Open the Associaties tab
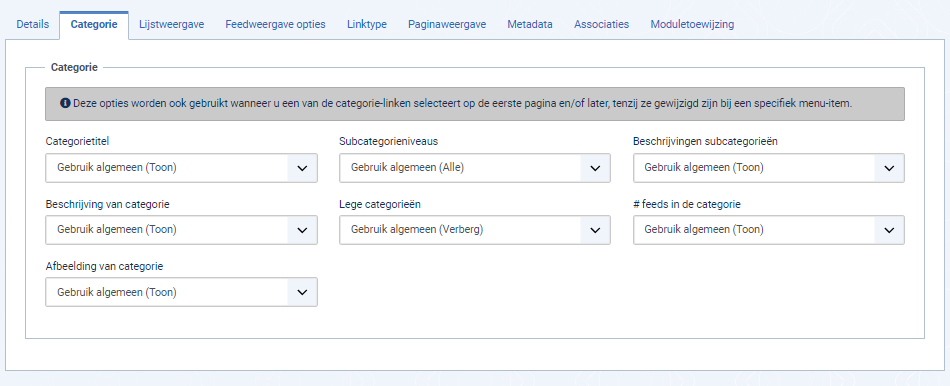Viewport: 950px width, 386px height. [x=602, y=24]
